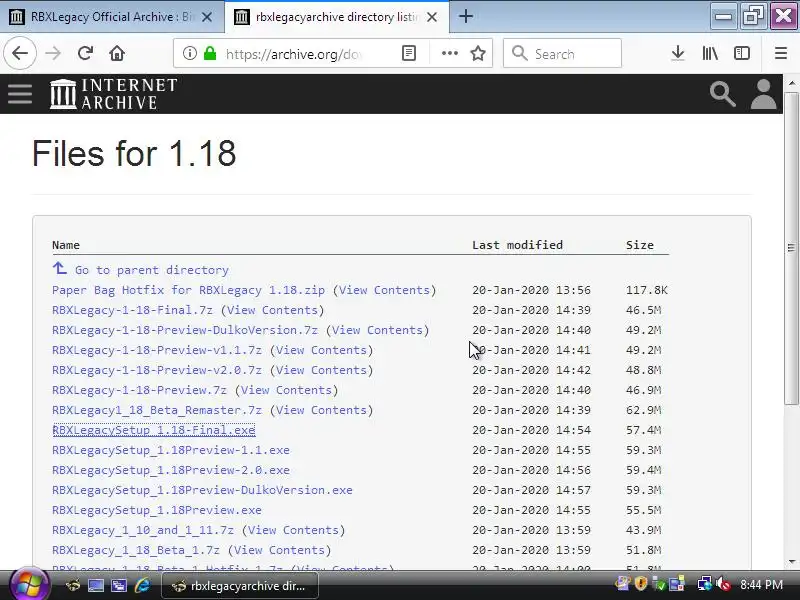Open RBXLegacy_1_18_Beta_1.7z link
Viewport: 800px width, 600px height.
coord(136,550)
